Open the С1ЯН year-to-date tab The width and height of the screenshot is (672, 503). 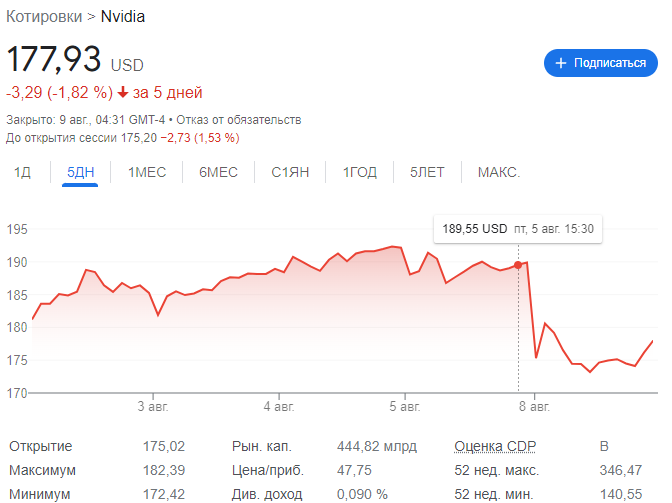click(x=290, y=172)
